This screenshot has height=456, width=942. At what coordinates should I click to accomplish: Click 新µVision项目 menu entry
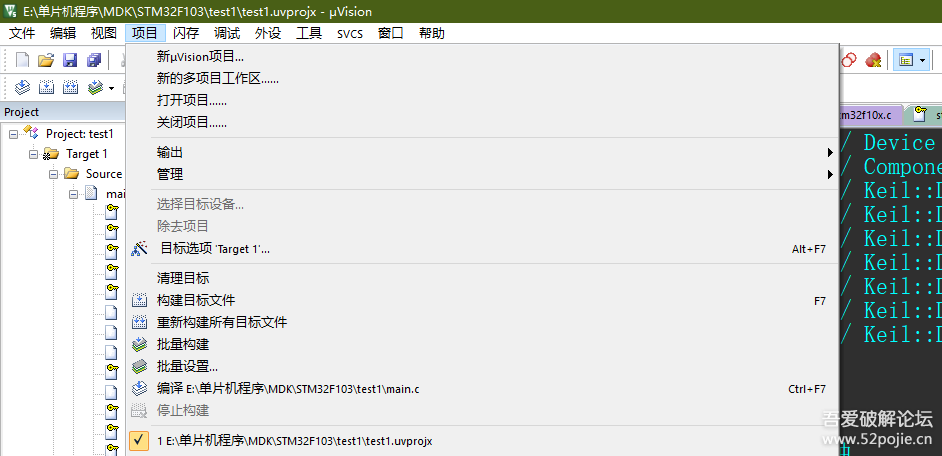(x=482, y=56)
